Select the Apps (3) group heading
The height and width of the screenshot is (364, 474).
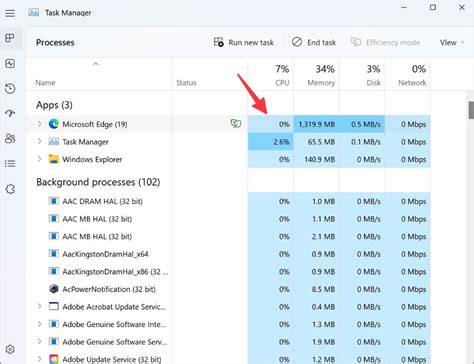tap(54, 105)
